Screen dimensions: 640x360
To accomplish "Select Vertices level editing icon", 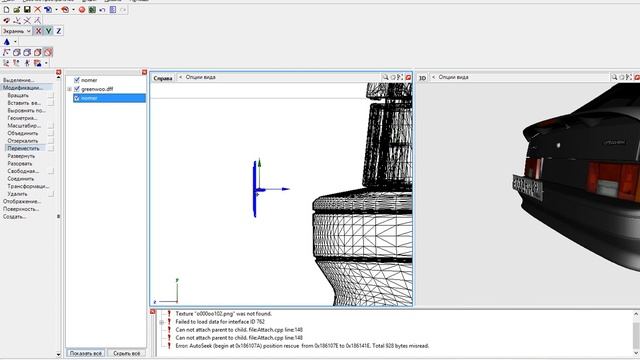I will pos(6,52).
